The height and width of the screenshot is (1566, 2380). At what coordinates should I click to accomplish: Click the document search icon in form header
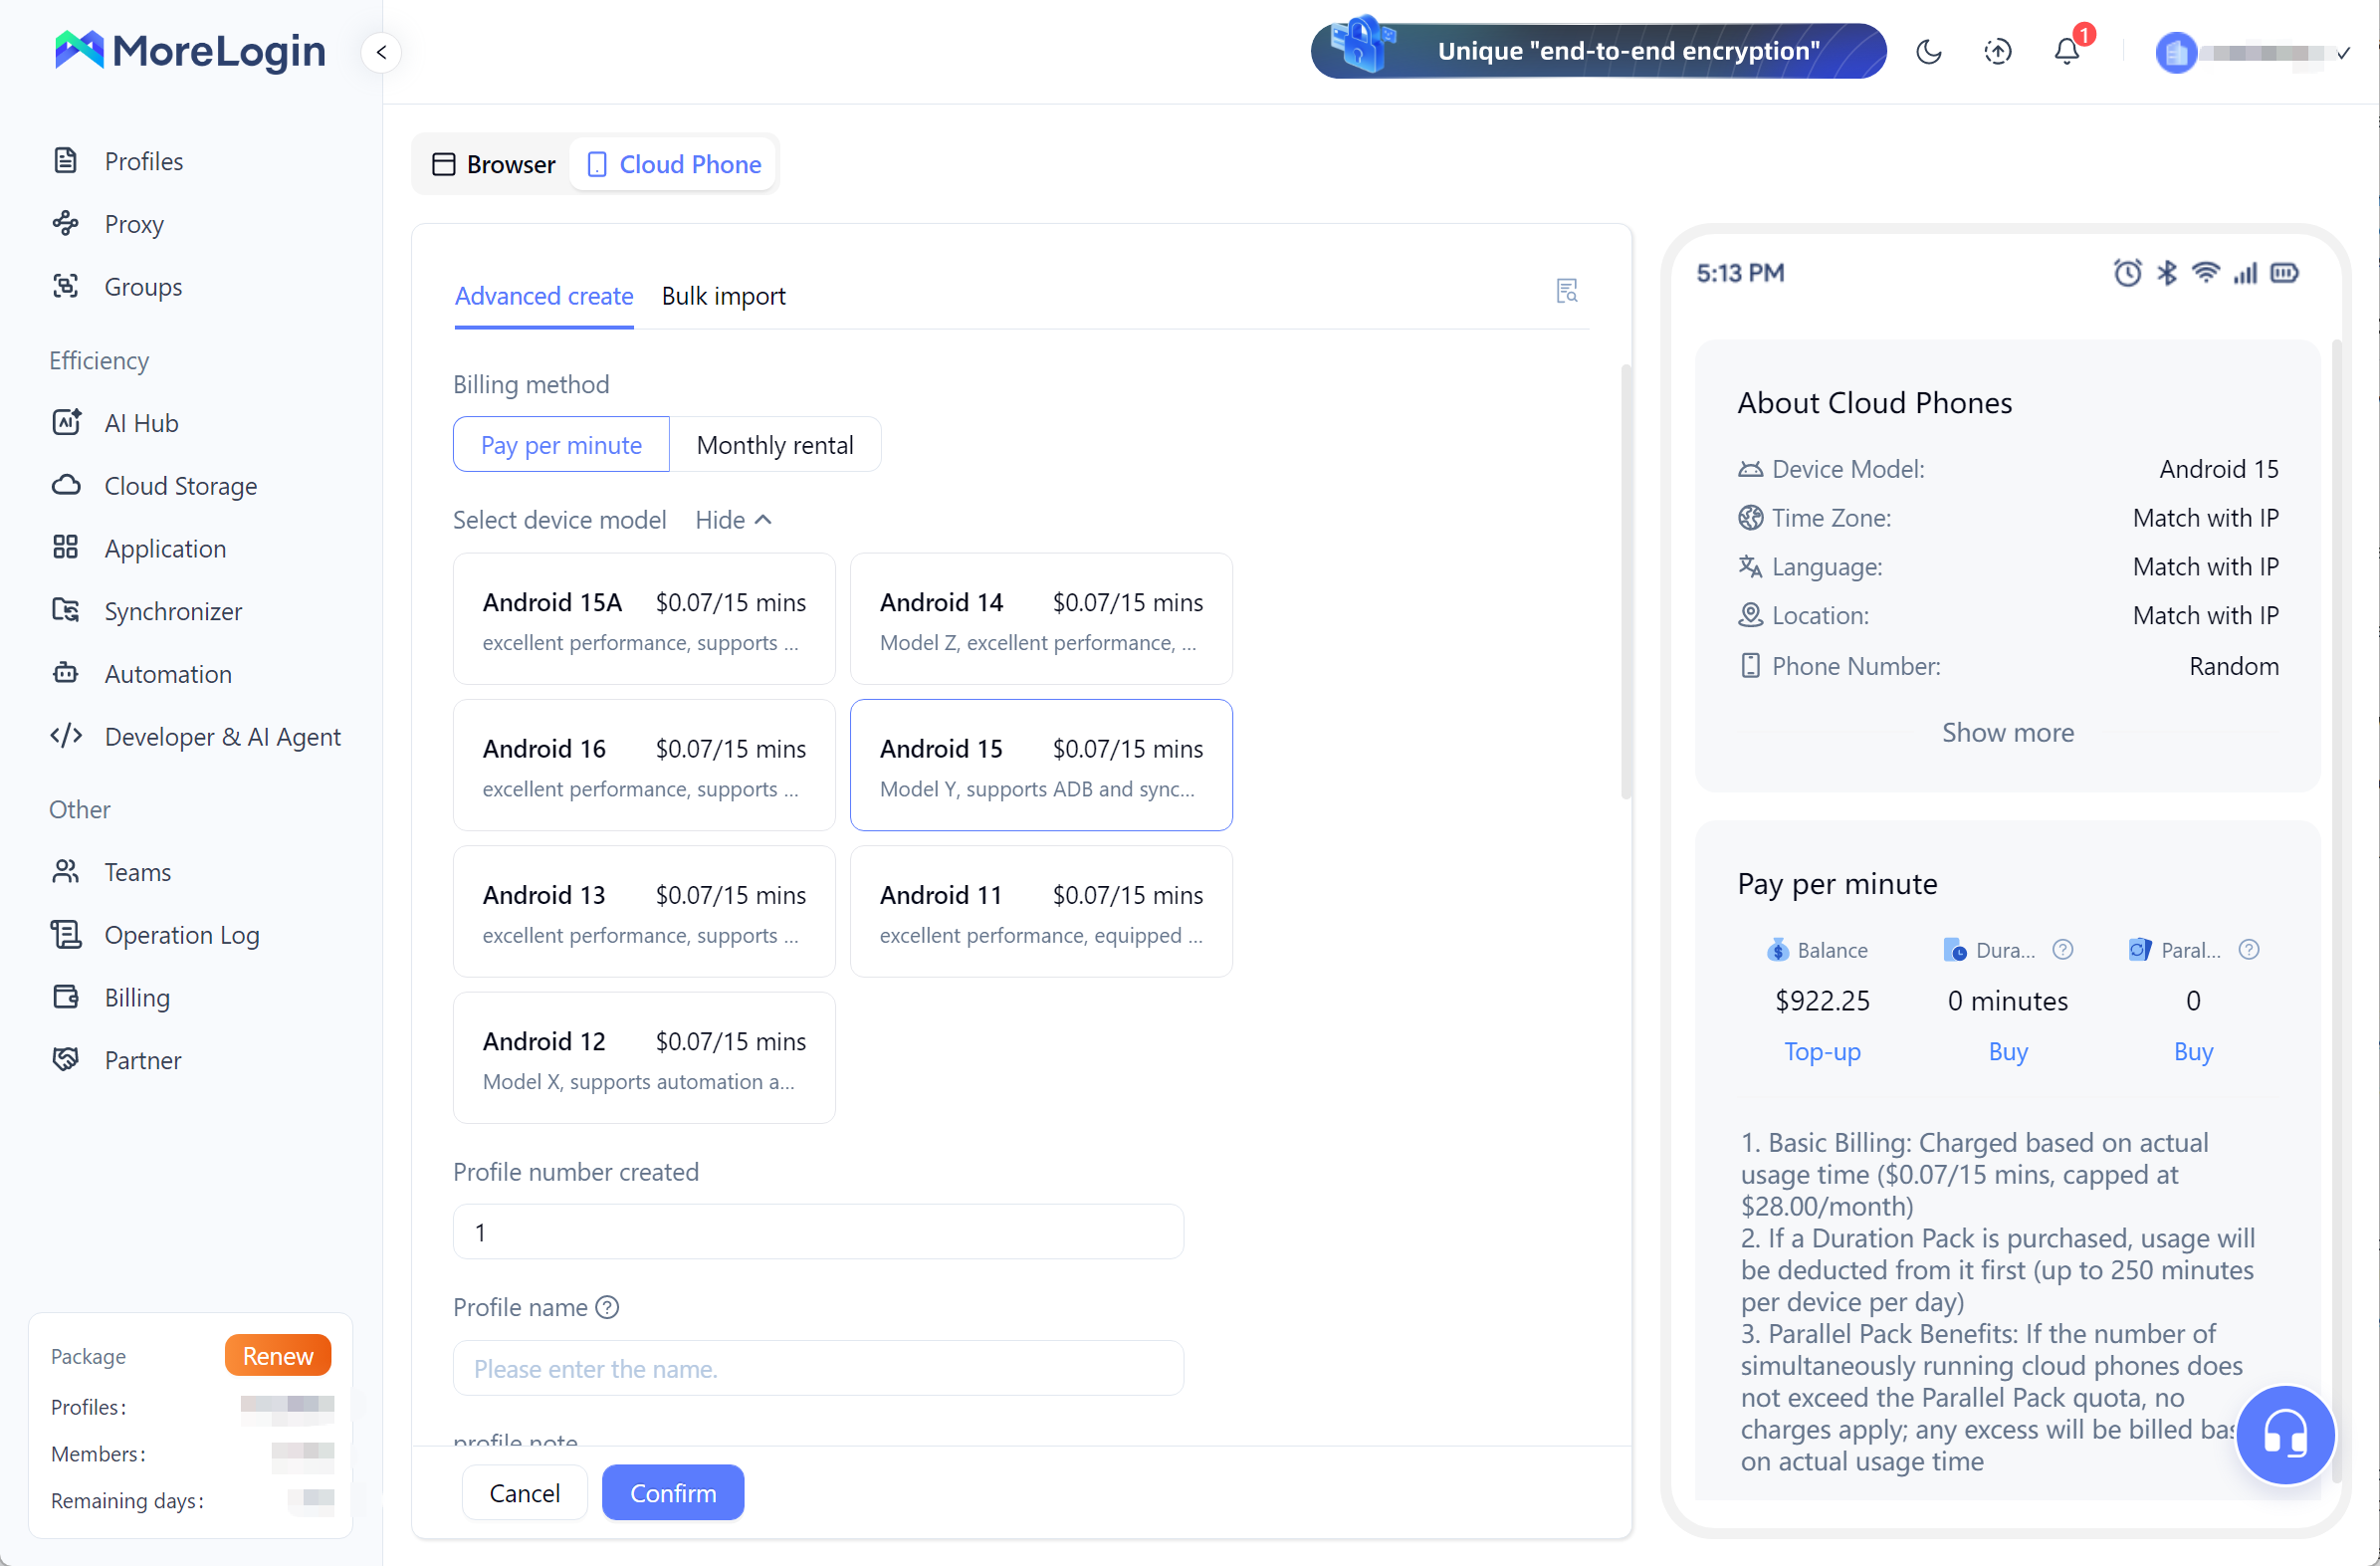click(x=1567, y=291)
